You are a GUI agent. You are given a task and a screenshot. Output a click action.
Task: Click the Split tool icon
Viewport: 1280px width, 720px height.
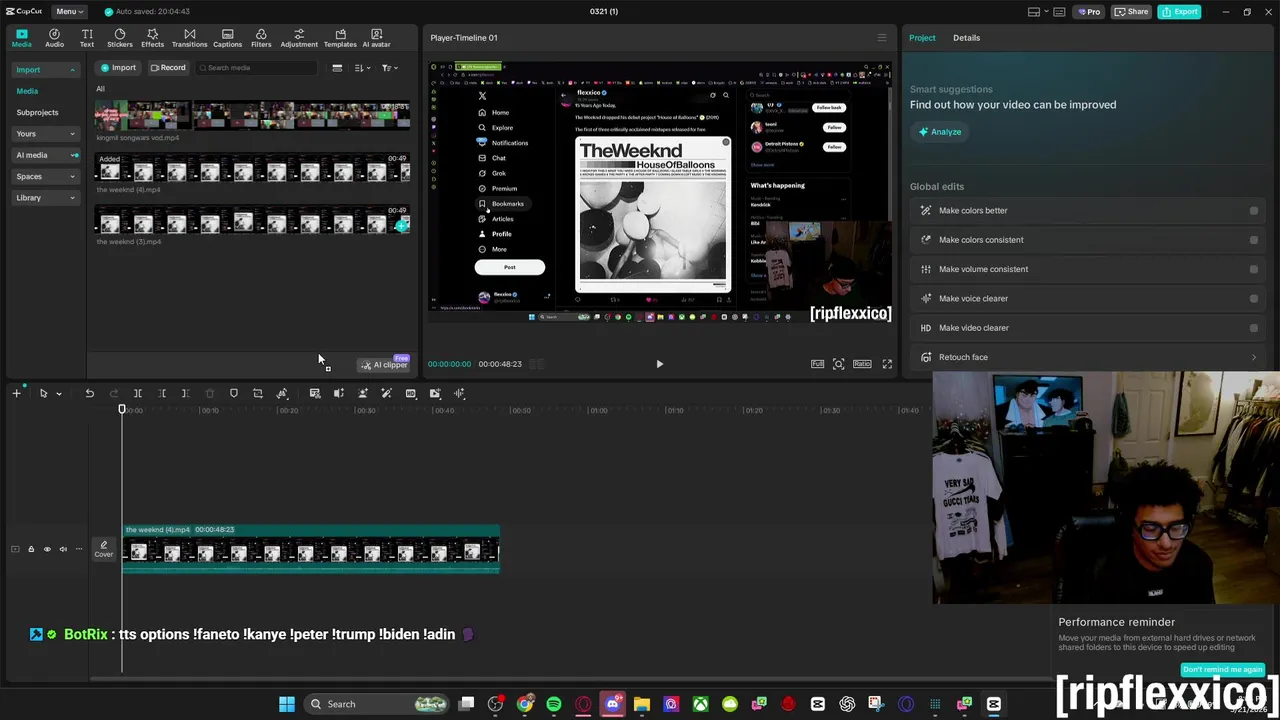coord(138,393)
